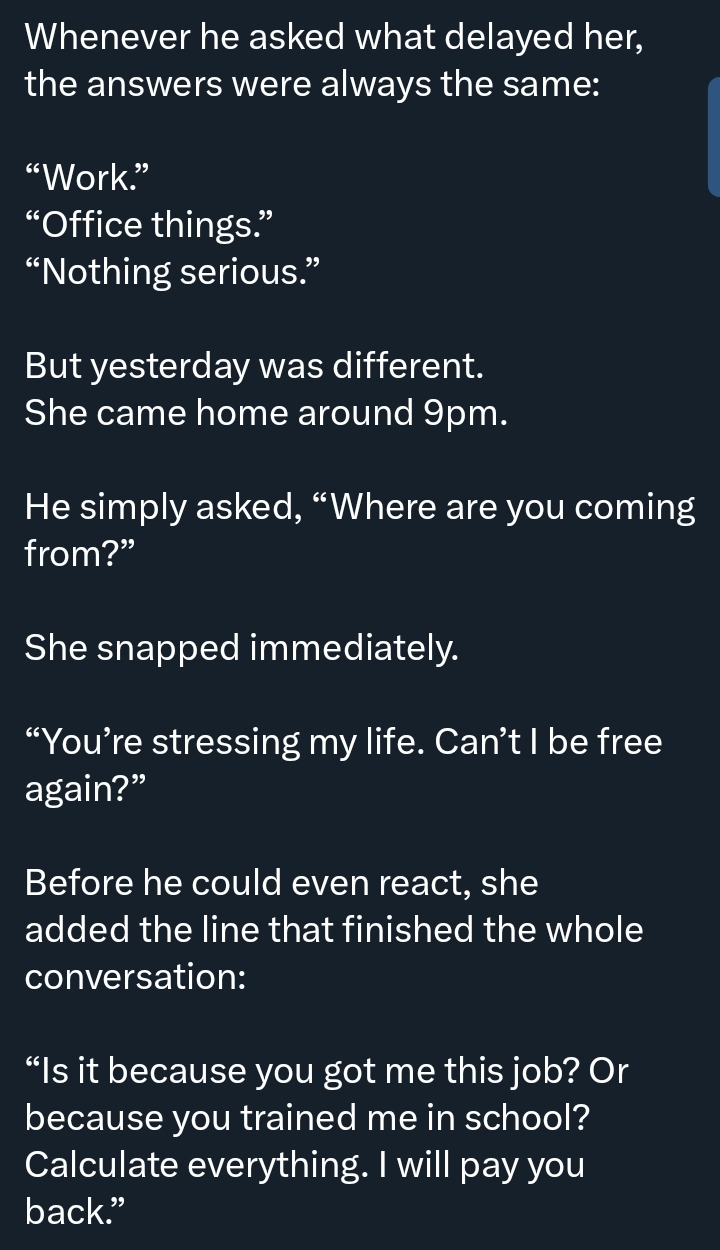Click the scroll handle on the right edge
The image size is (720, 1250).
click(x=713, y=137)
